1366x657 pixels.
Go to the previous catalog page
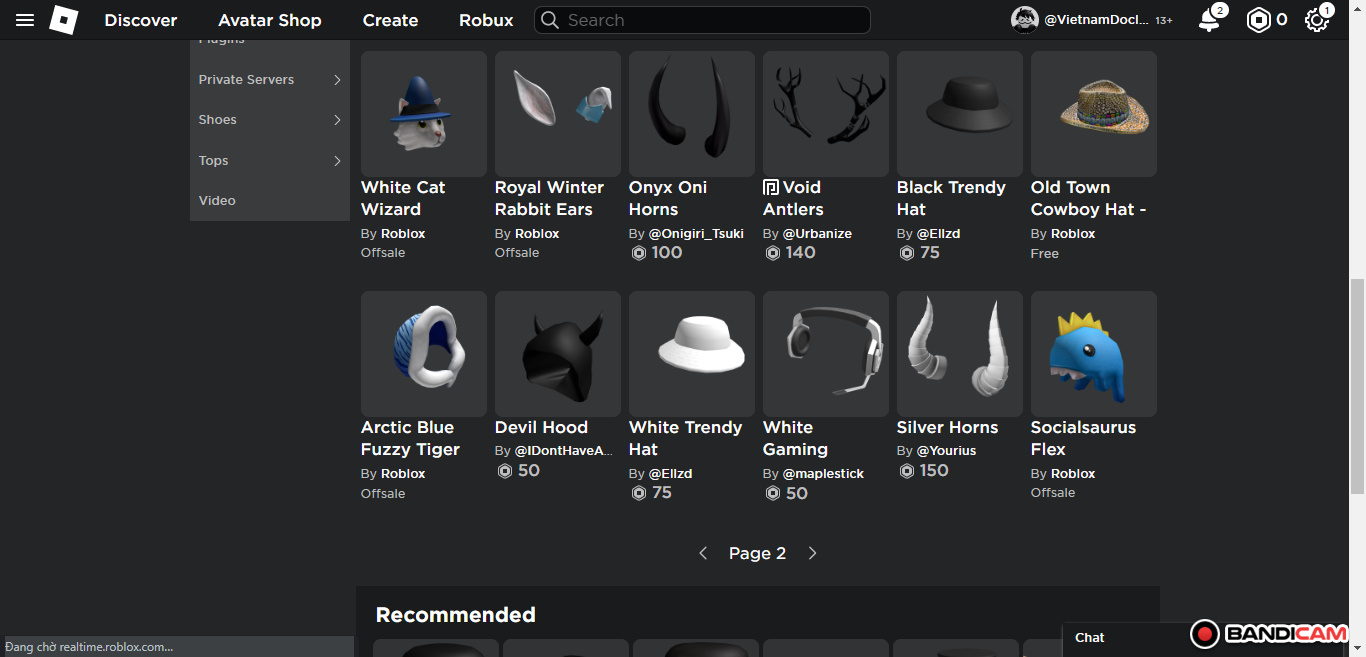pyautogui.click(x=703, y=553)
